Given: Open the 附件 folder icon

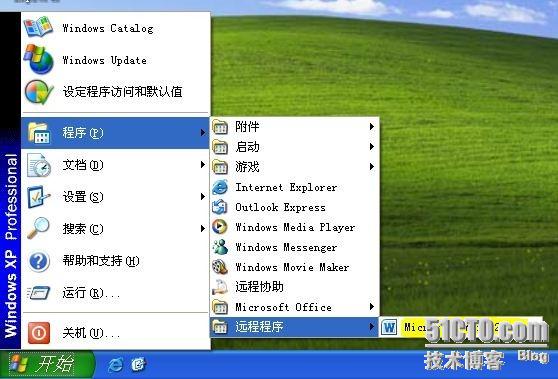Looking at the screenshot, I should 220,127.
